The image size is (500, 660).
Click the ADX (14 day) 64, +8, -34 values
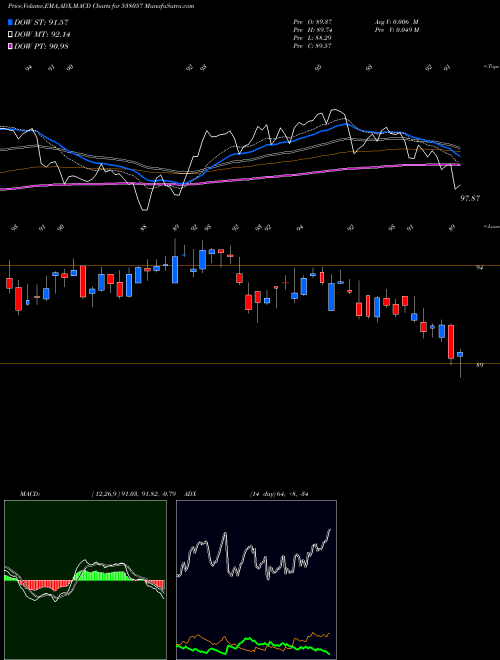coord(279,494)
